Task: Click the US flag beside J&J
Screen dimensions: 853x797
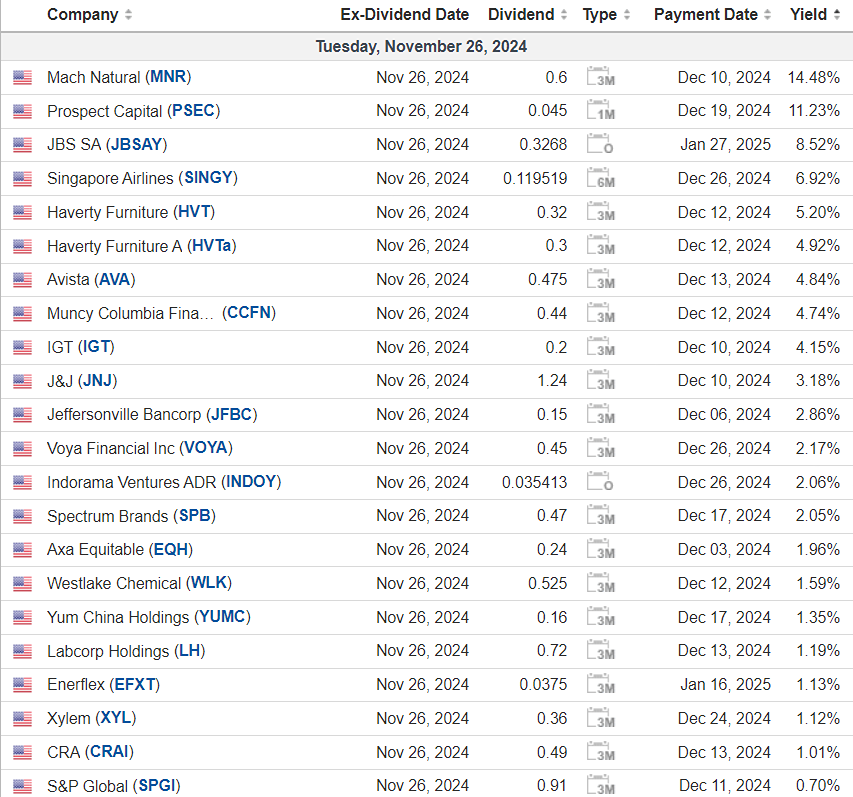Action: (22, 381)
